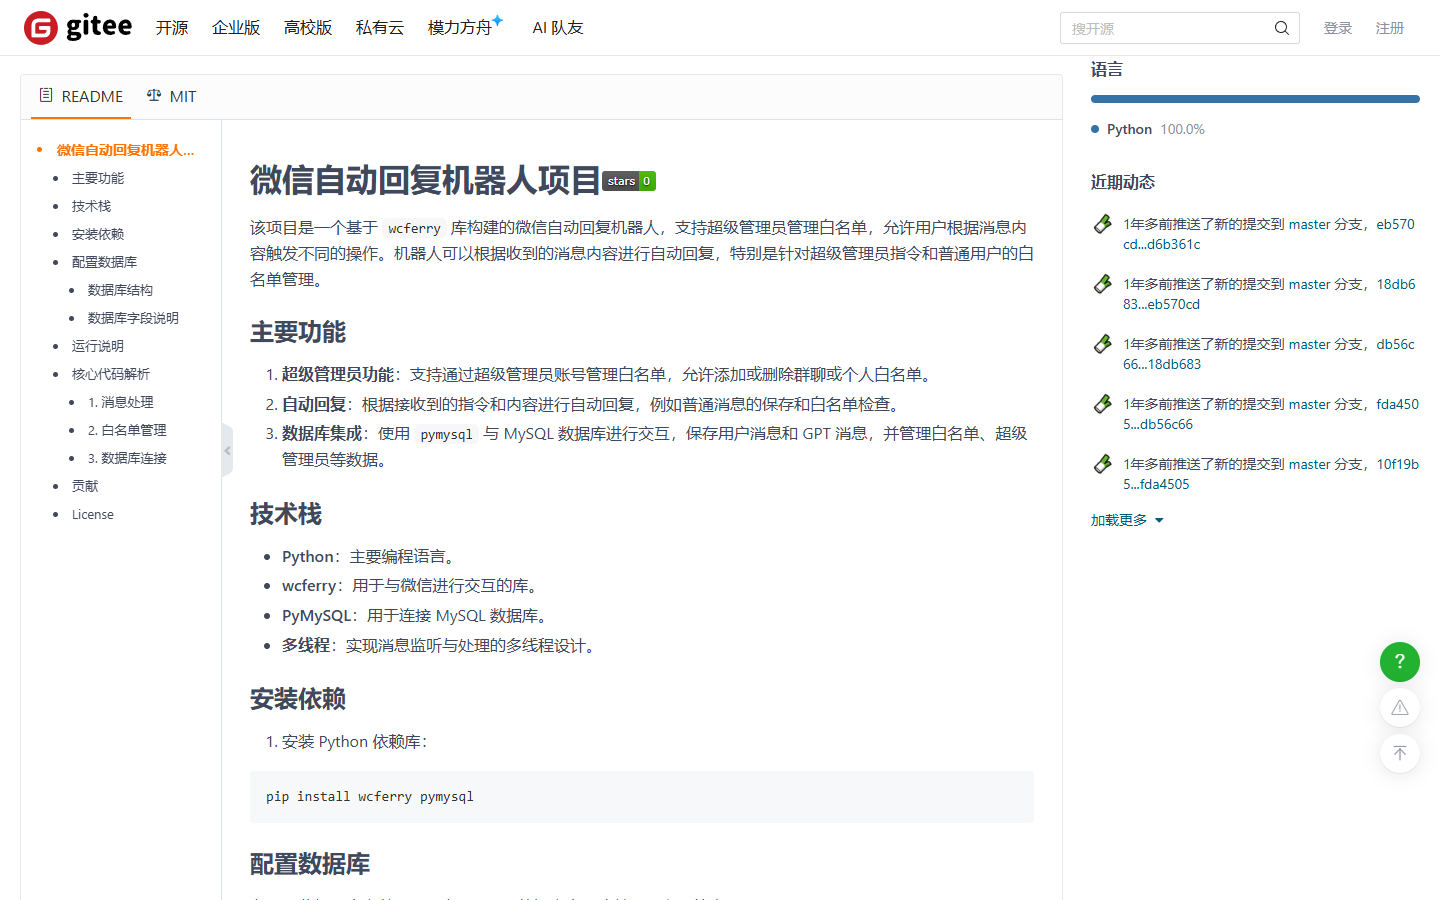This screenshot has width=1440, height=900.
Task: Open the 私有云 menu
Action: [380, 28]
